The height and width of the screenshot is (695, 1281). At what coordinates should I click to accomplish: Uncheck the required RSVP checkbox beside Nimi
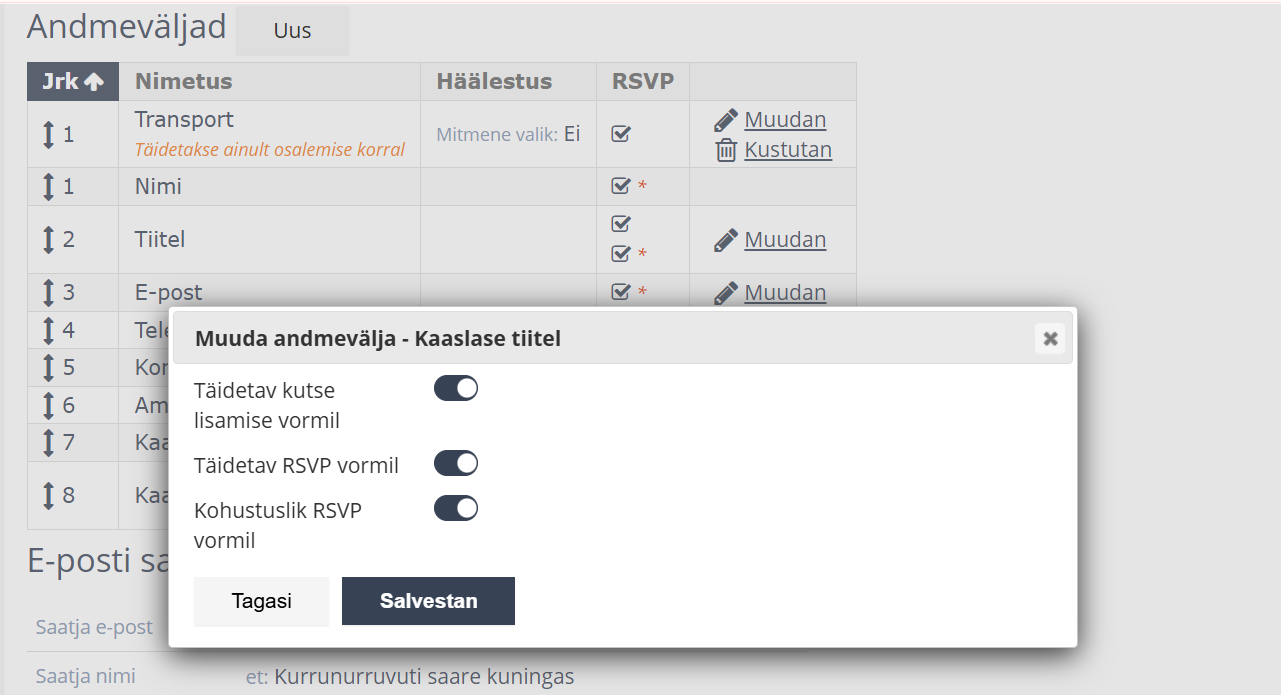[619, 185]
